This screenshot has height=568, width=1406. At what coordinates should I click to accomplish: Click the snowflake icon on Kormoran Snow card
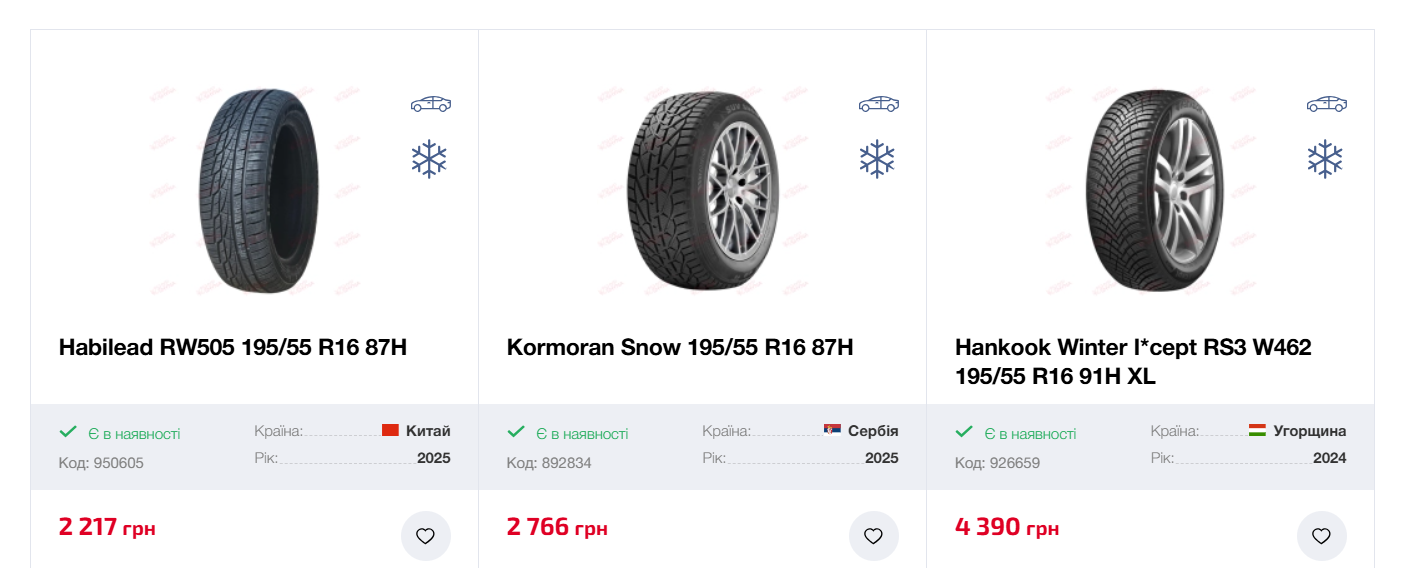[877, 159]
